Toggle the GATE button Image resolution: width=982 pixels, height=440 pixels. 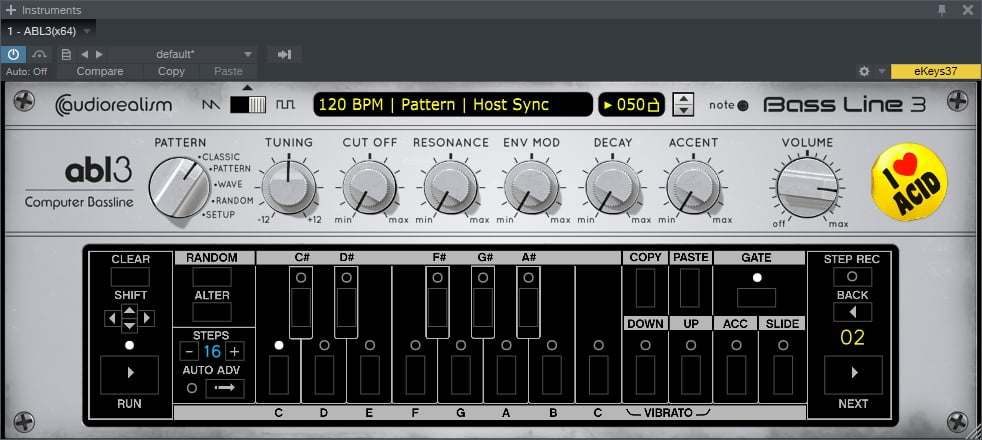click(757, 297)
